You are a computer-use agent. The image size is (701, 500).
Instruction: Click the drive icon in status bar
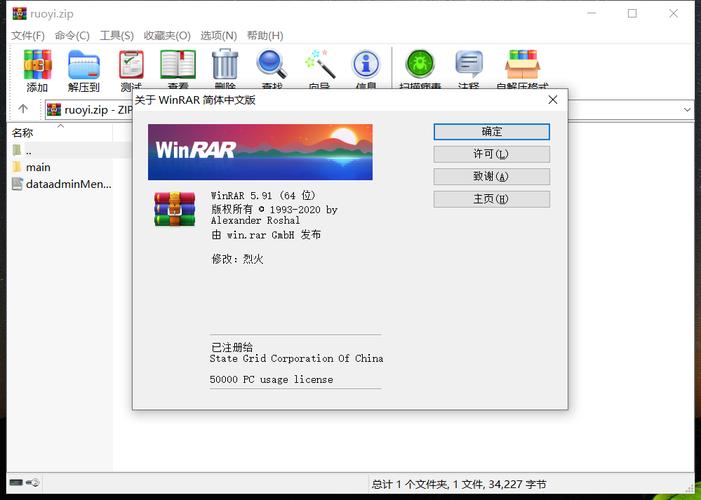(x=16, y=483)
